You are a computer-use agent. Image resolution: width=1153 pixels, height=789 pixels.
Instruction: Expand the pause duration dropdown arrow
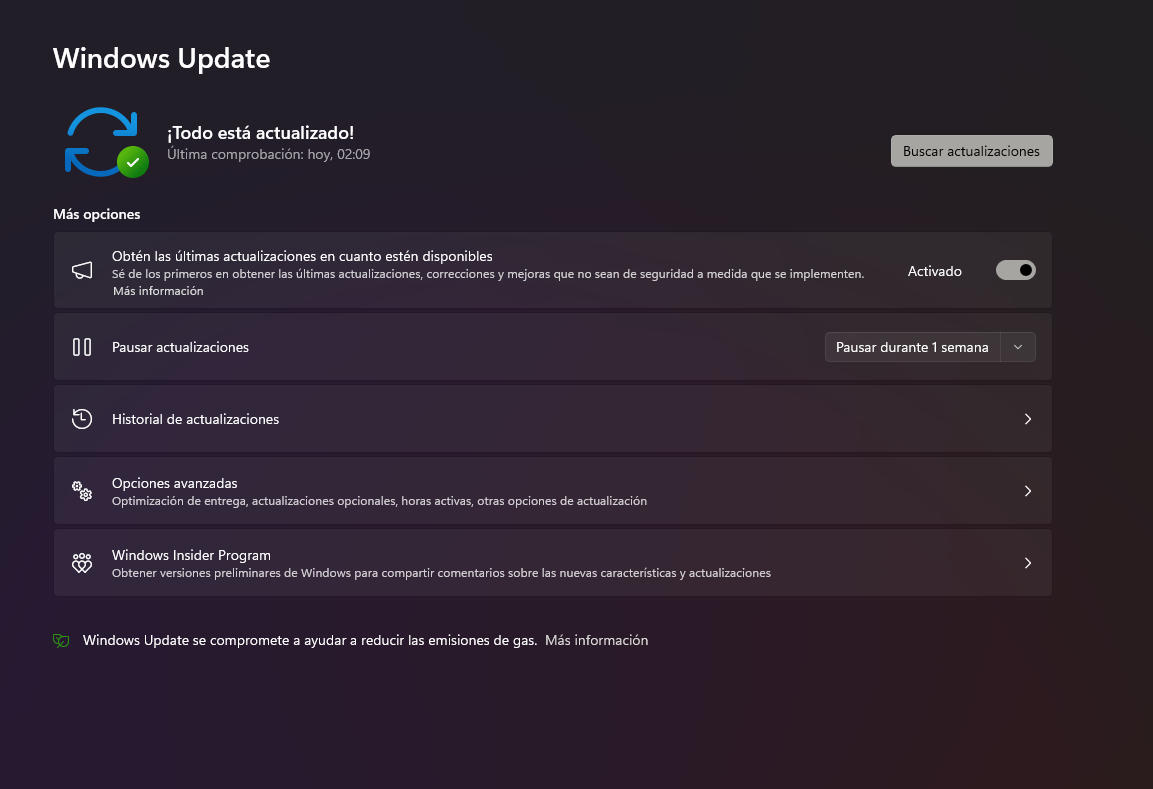click(x=1018, y=347)
